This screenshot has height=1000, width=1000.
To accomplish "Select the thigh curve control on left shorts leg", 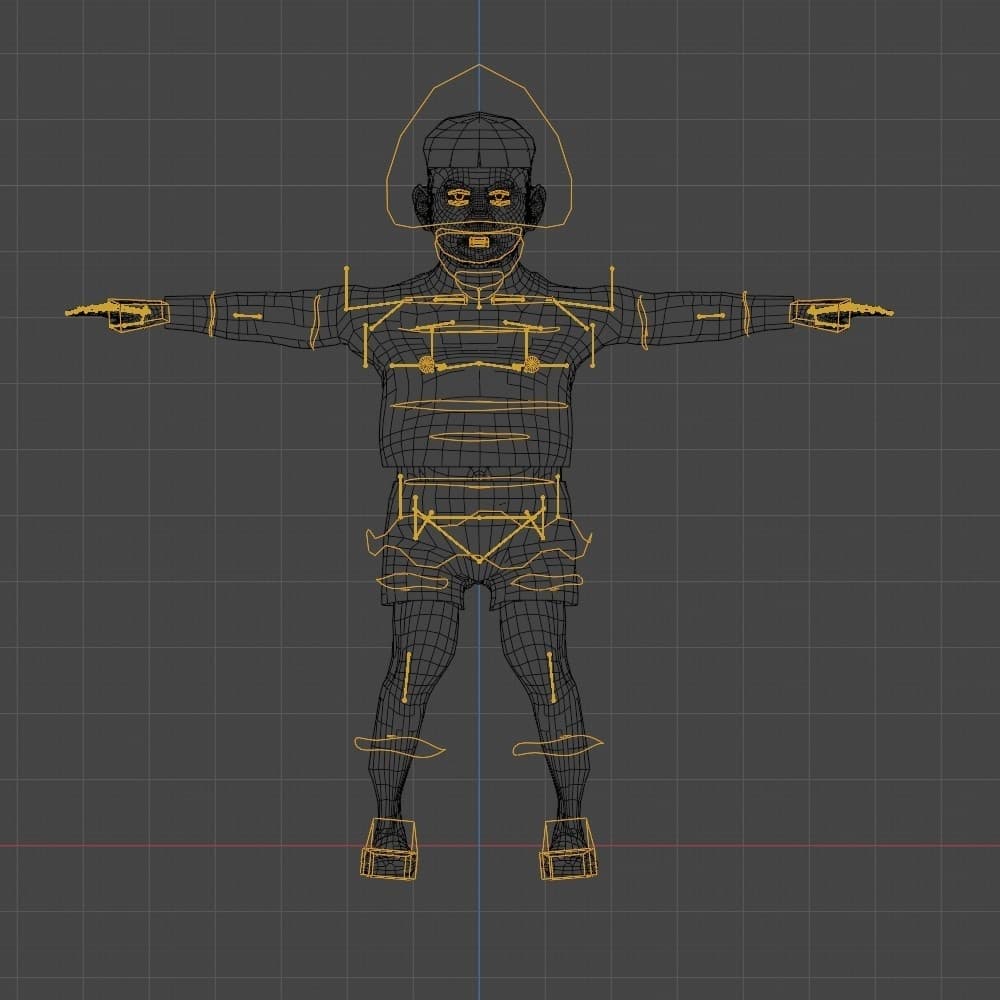I will (x=411, y=582).
